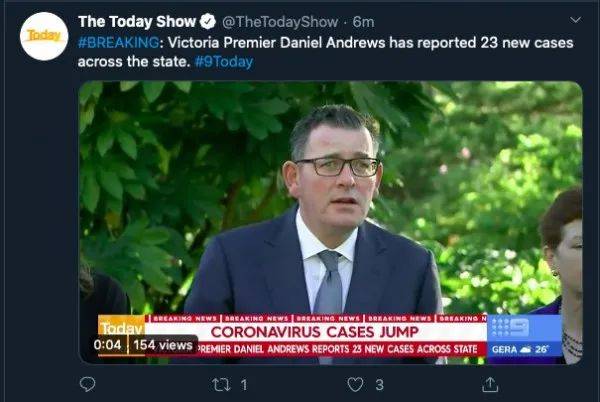Open the share tweet icon

(x=490, y=384)
